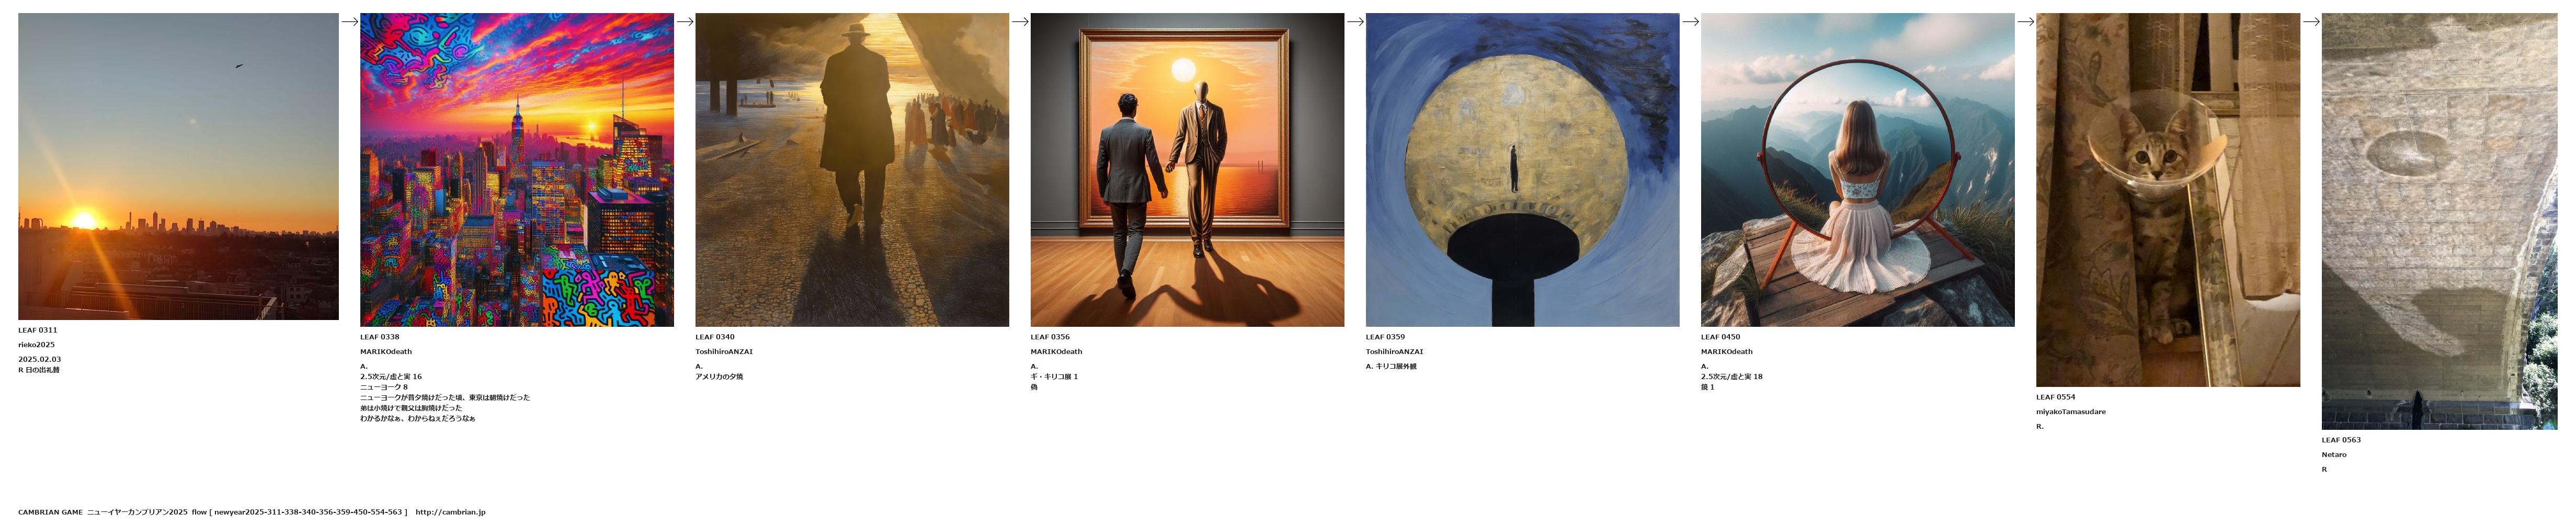The height and width of the screenshot is (525, 2576).
Task: Open the cat wearing cone photo
Action: click(x=2168, y=200)
